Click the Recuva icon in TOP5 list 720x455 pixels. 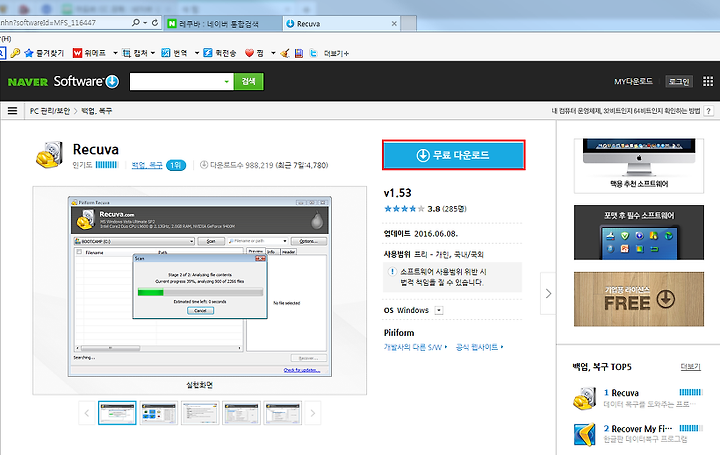tap(585, 398)
